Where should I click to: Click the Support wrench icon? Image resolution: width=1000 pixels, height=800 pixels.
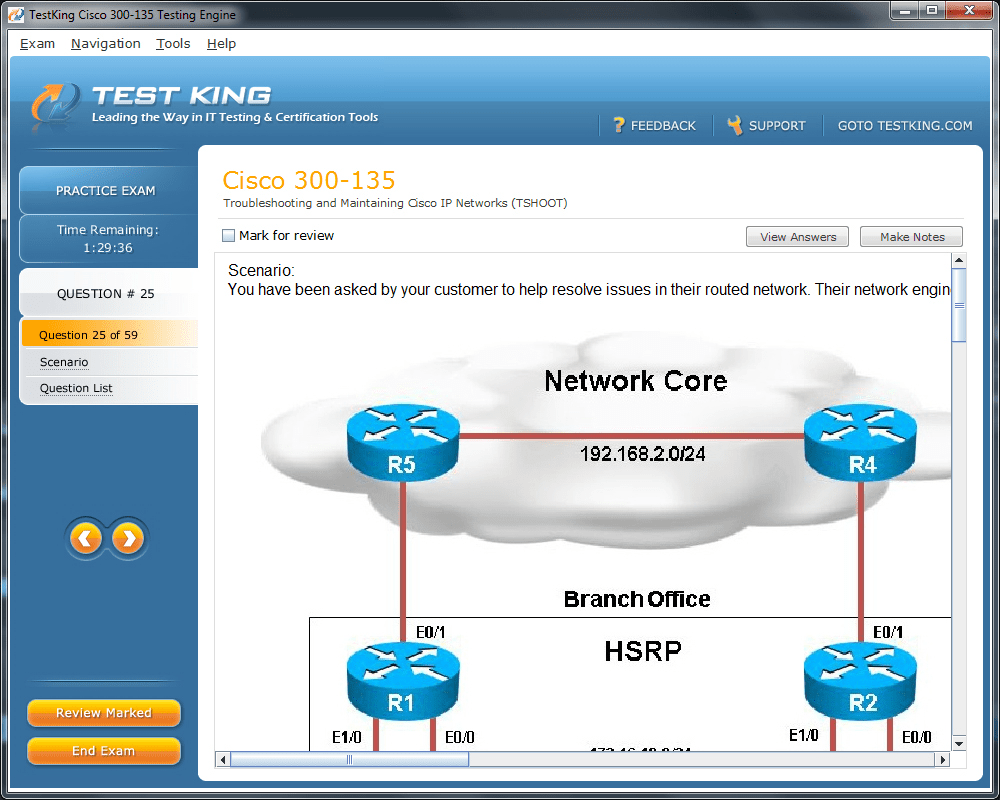tap(735, 125)
